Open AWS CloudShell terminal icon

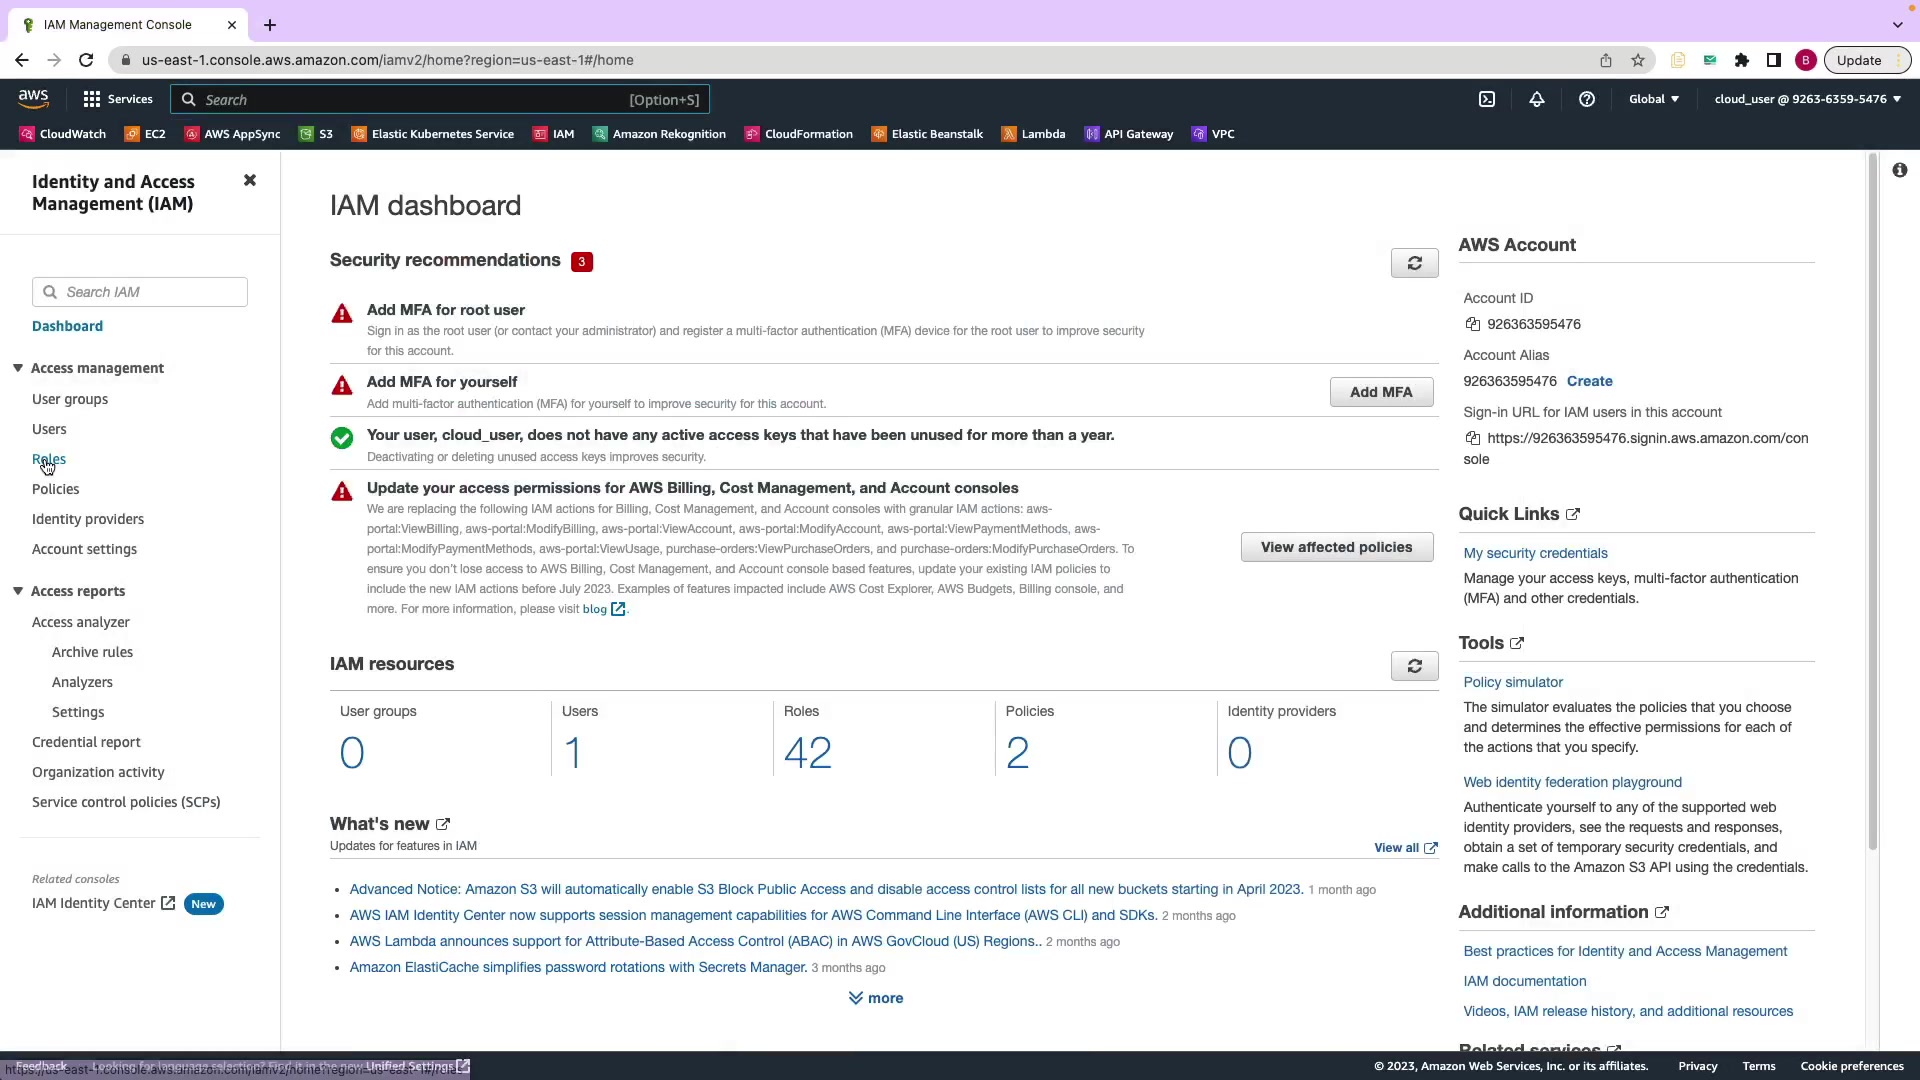tap(1487, 99)
